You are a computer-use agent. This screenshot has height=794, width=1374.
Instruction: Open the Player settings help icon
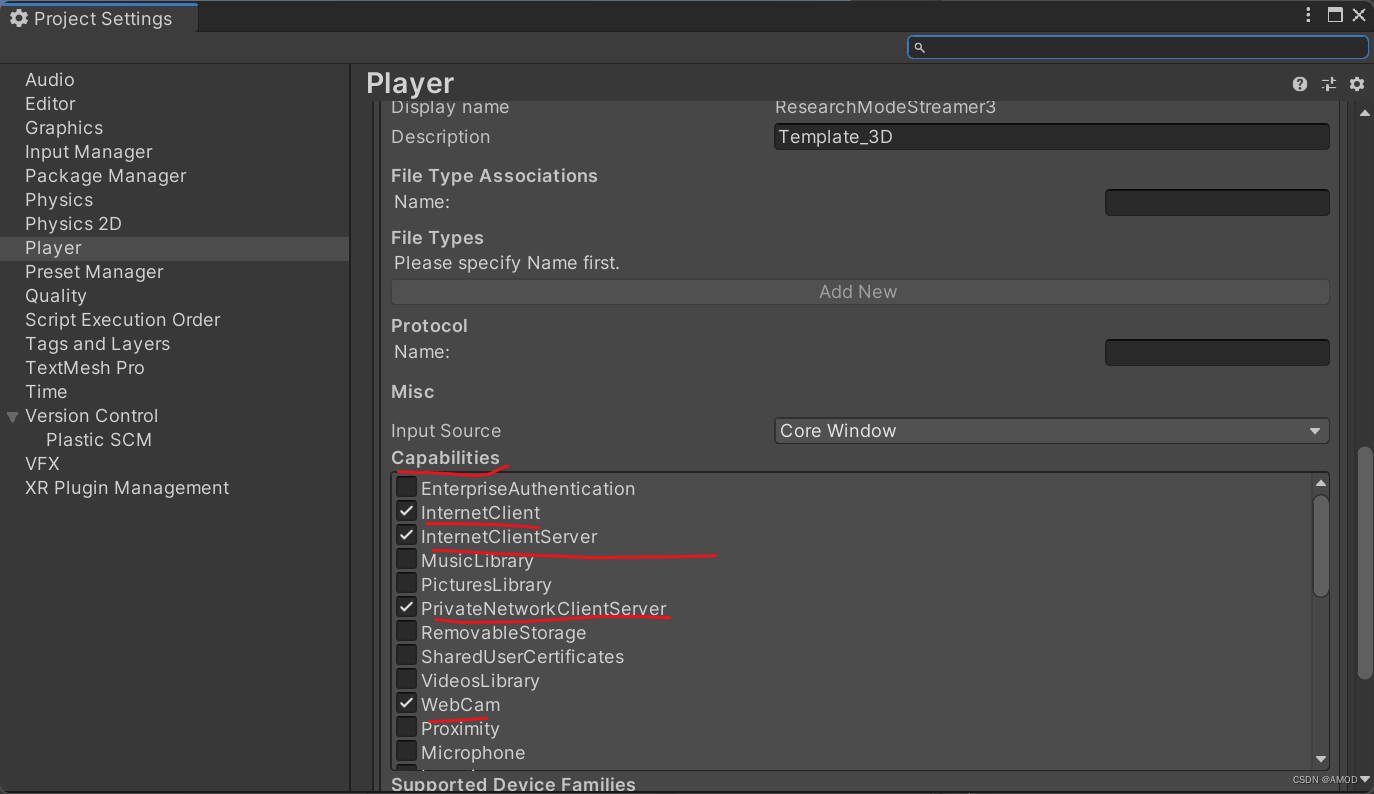click(x=1299, y=84)
